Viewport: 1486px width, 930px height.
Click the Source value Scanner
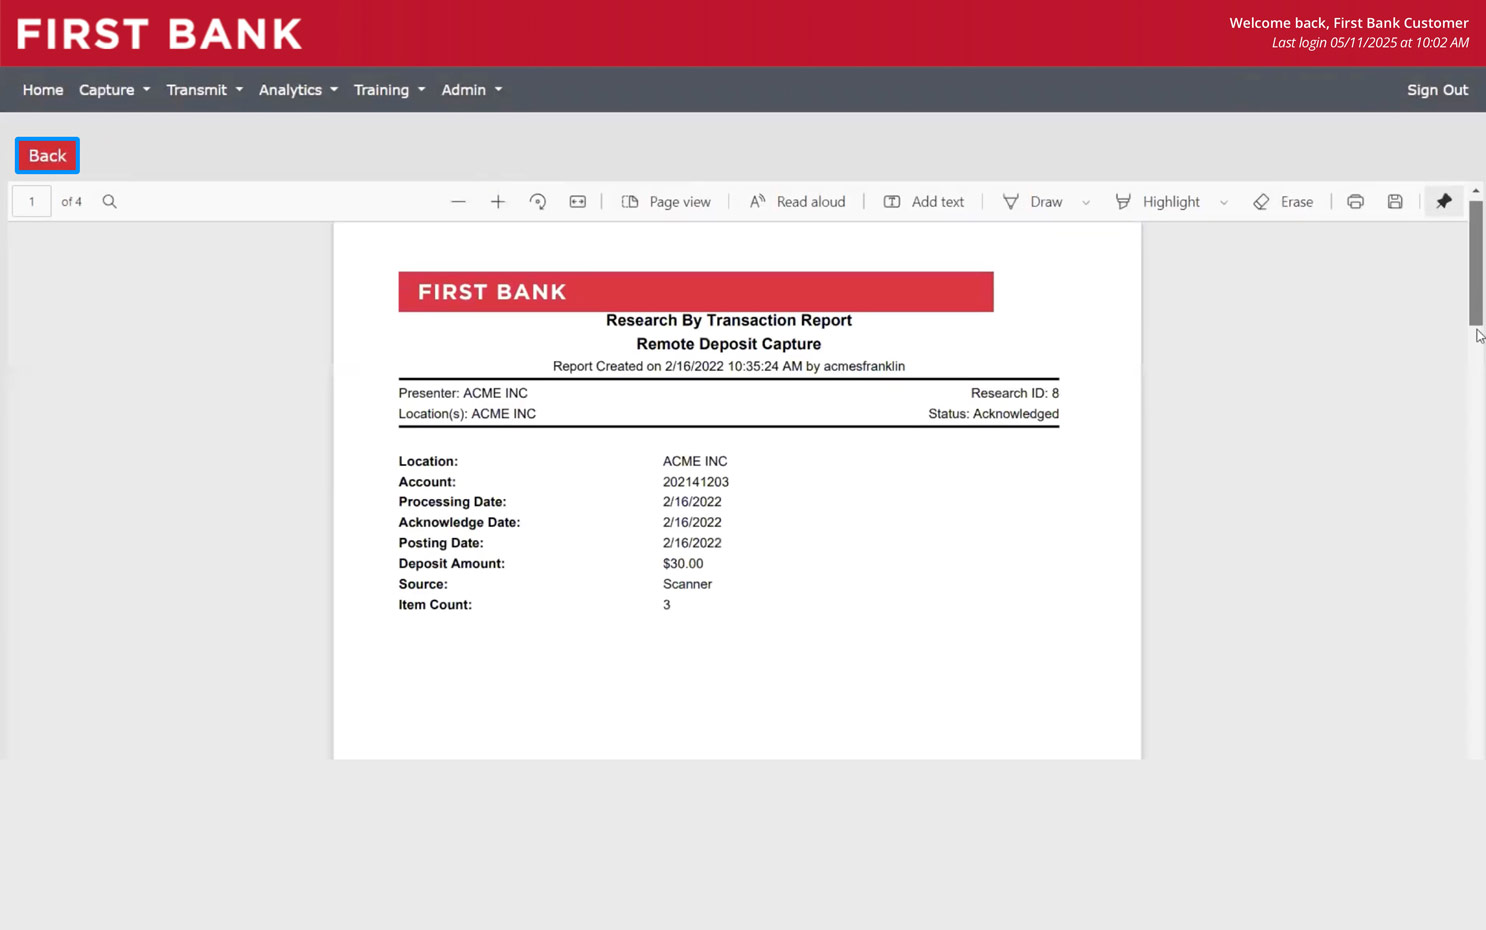tap(687, 584)
